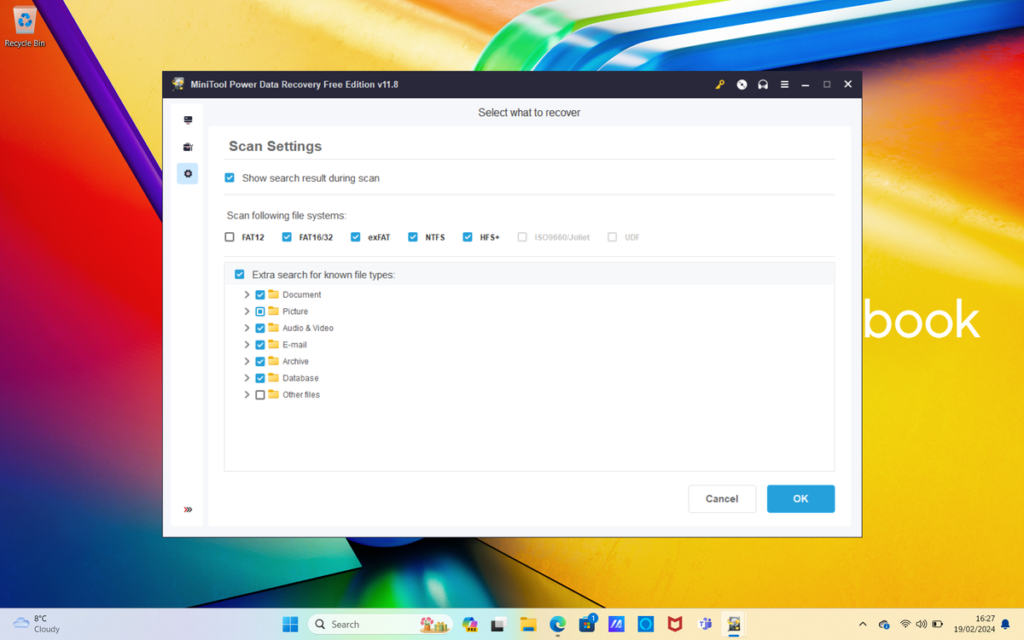Screen dimensions: 1024x640
Task: Open the McAfee taskbar icon
Action: tap(675, 624)
